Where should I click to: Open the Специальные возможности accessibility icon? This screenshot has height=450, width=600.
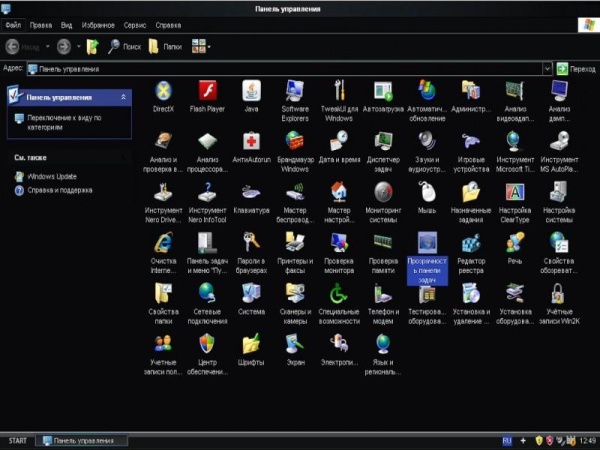[339, 293]
